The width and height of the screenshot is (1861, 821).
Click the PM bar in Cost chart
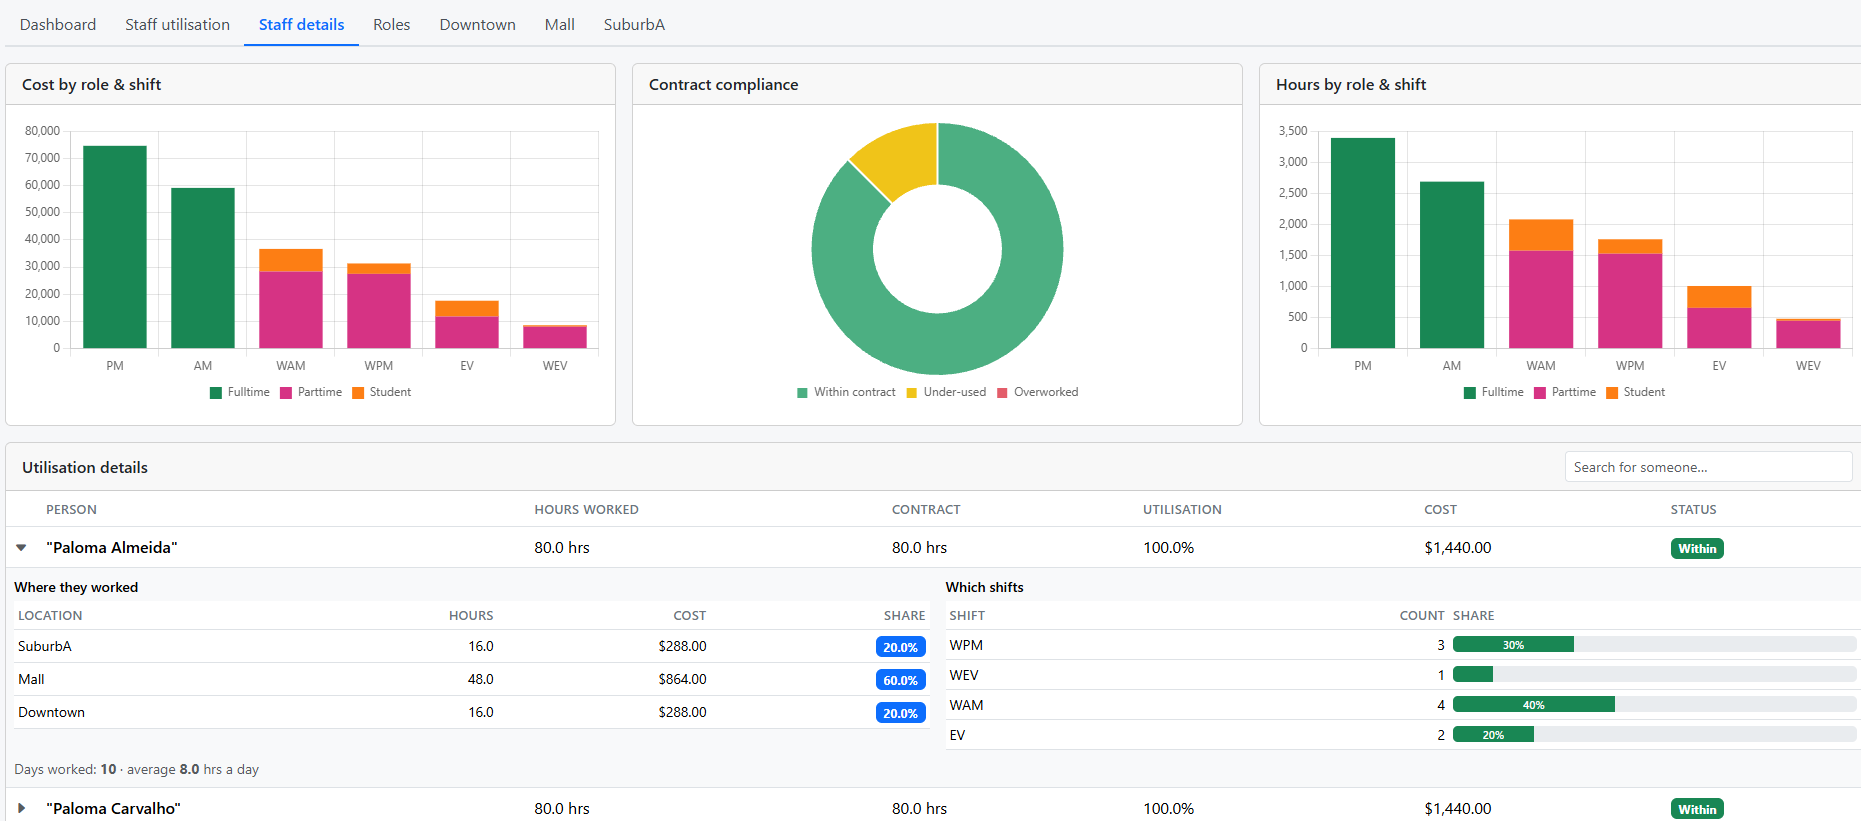pos(115,247)
